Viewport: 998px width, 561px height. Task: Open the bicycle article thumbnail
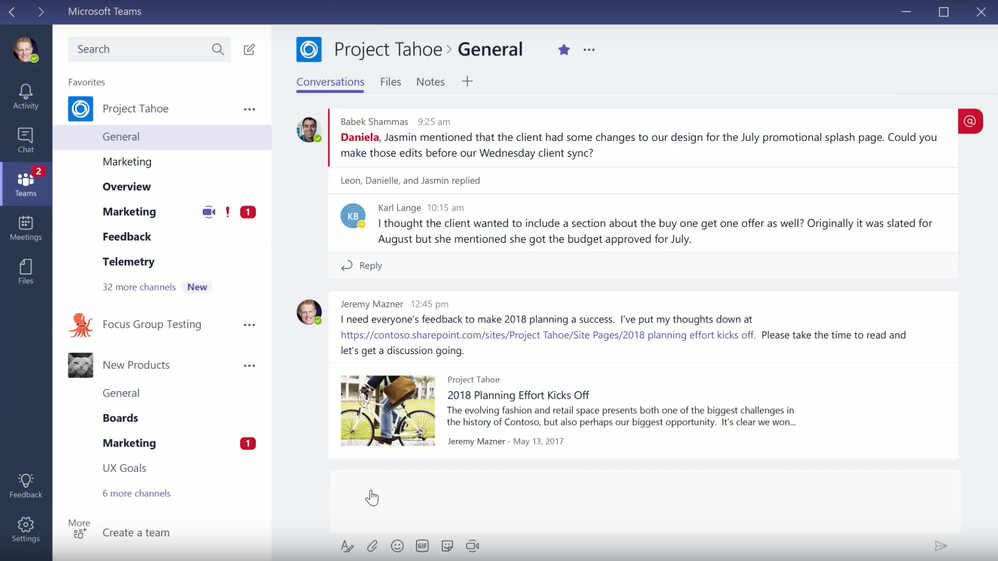click(x=388, y=411)
